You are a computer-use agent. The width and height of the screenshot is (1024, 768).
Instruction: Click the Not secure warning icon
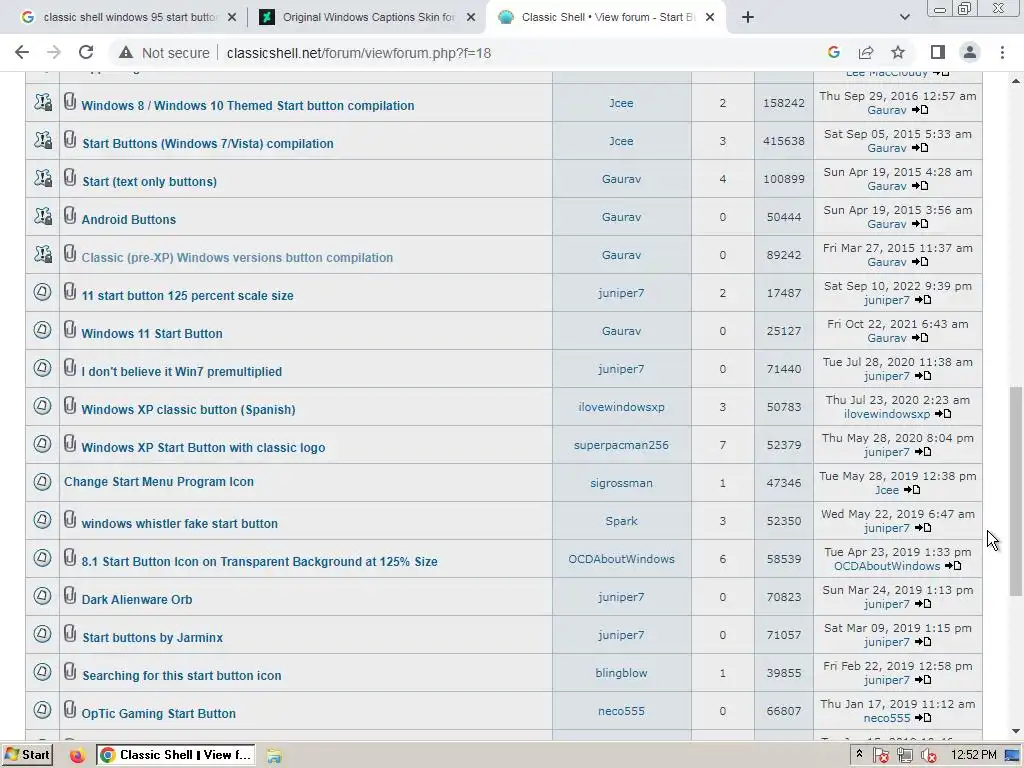[x=126, y=53]
